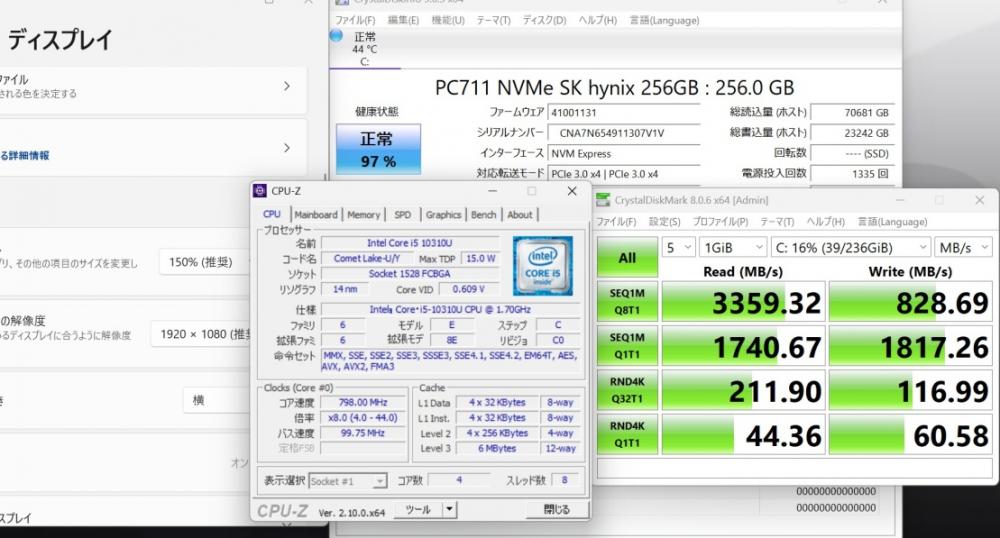
Task: Click the 正常 97 % health status box
Action: (378, 149)
